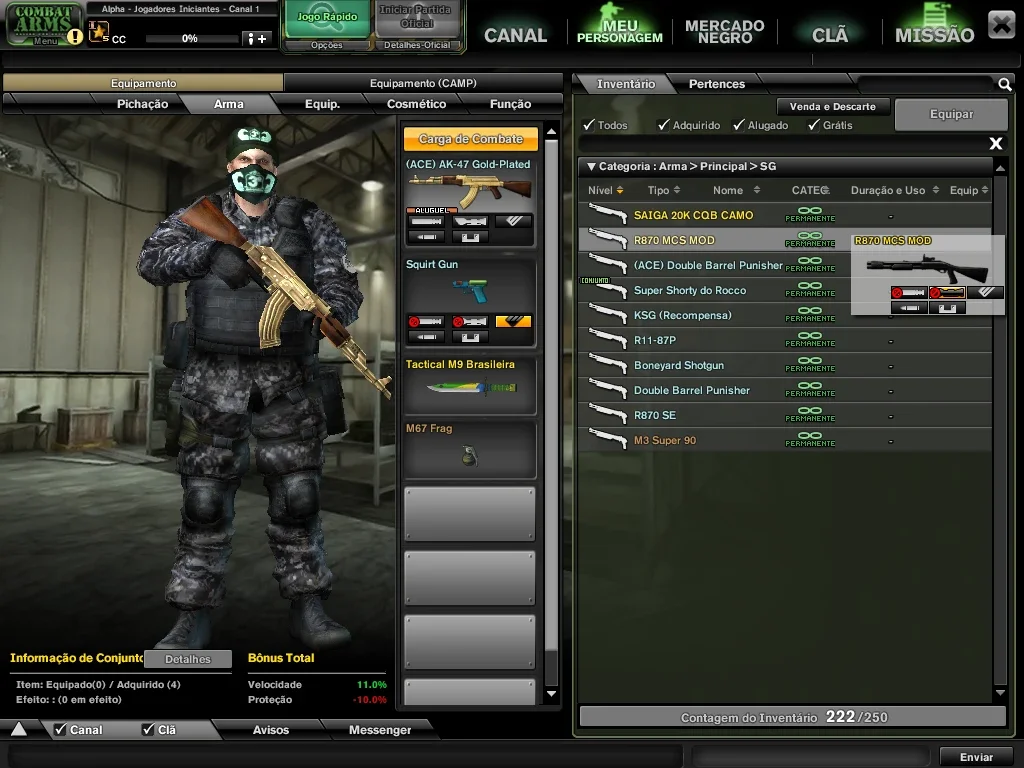The width and height of the screenshot is (1024, 768).
Task: Click Squirt Gun first blocked attachment slot
Action: click(x=426, y=321)
